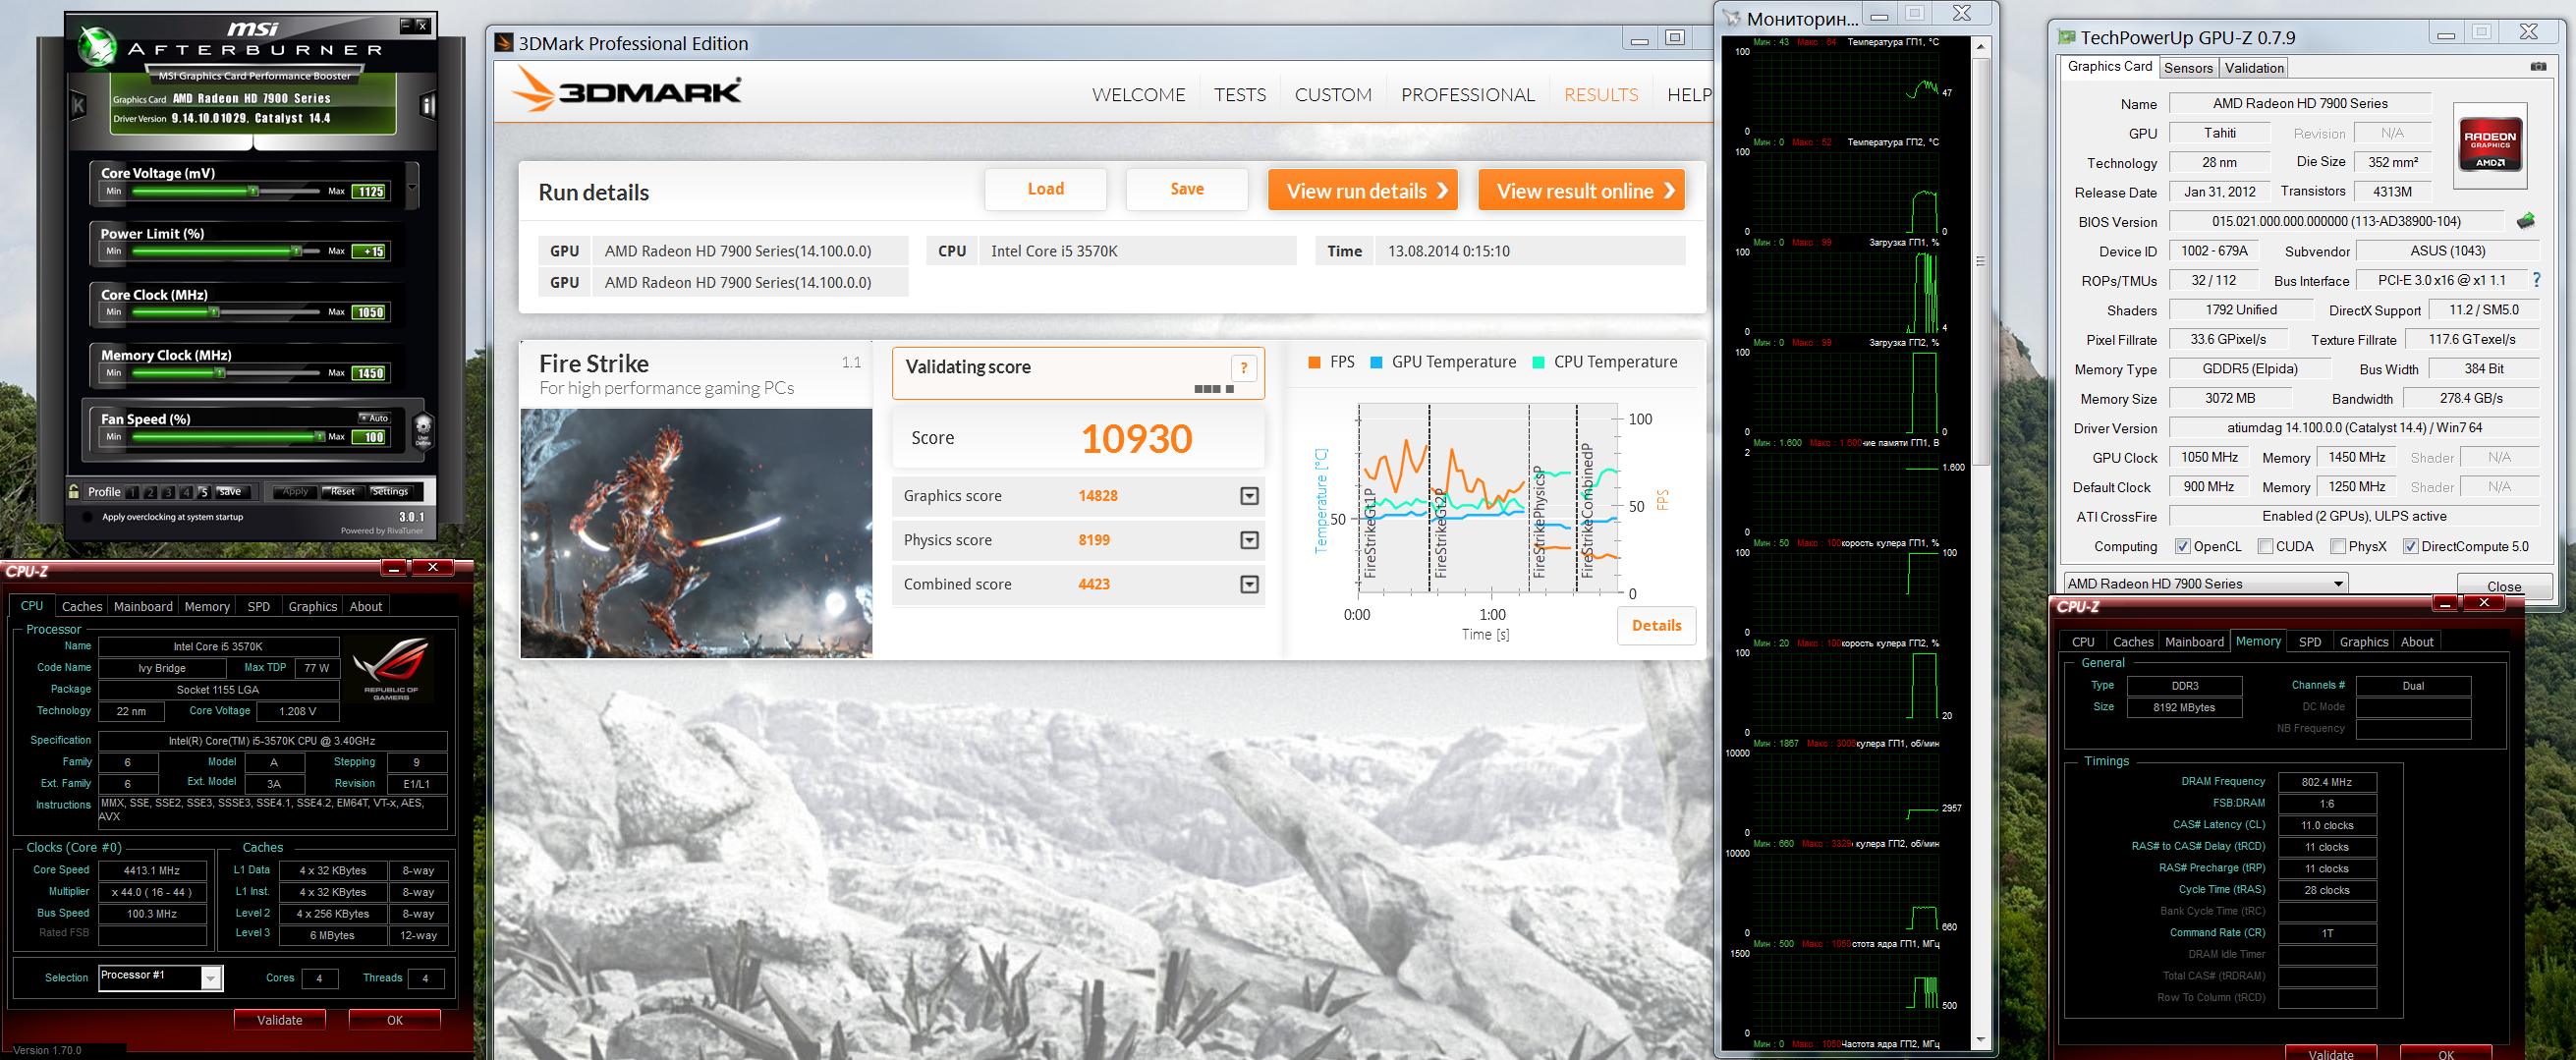Enable Apply overclocking at system startup

click(x=87, y=517)
